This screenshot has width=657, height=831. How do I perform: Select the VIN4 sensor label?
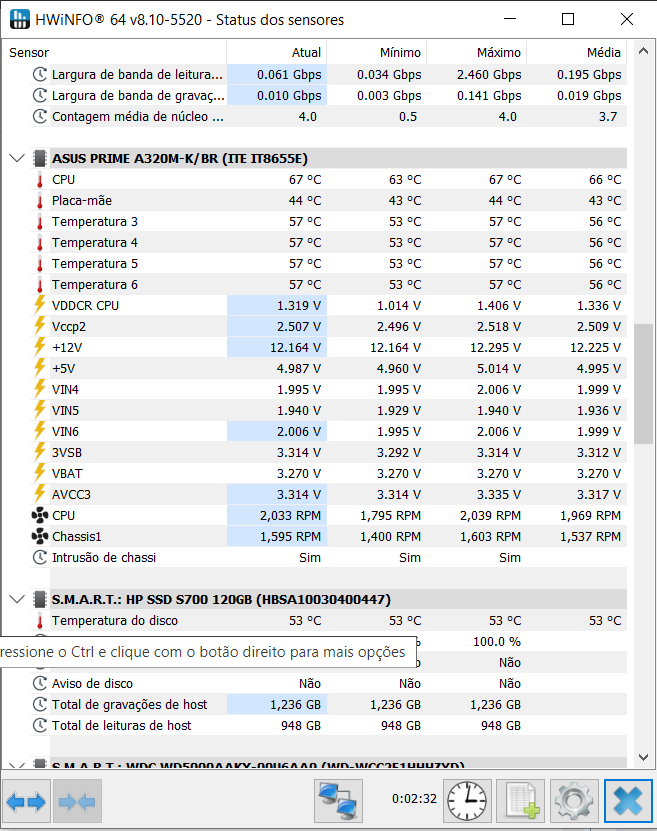pos(65,390)
